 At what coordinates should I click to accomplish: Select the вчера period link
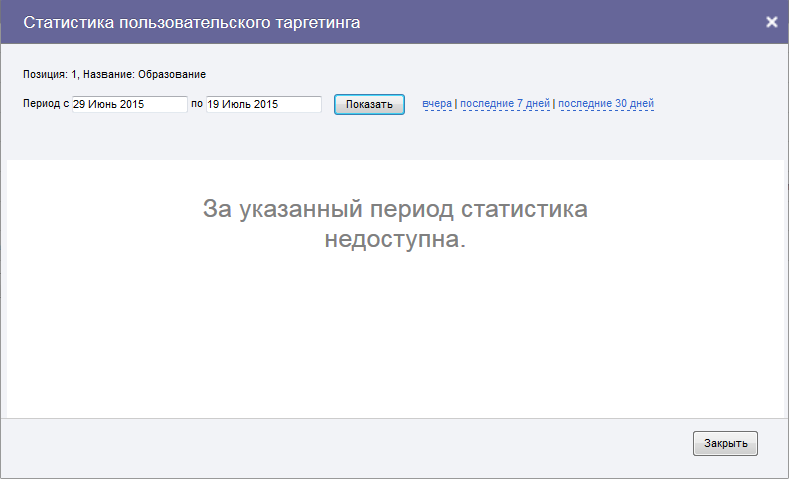[437, 104]
